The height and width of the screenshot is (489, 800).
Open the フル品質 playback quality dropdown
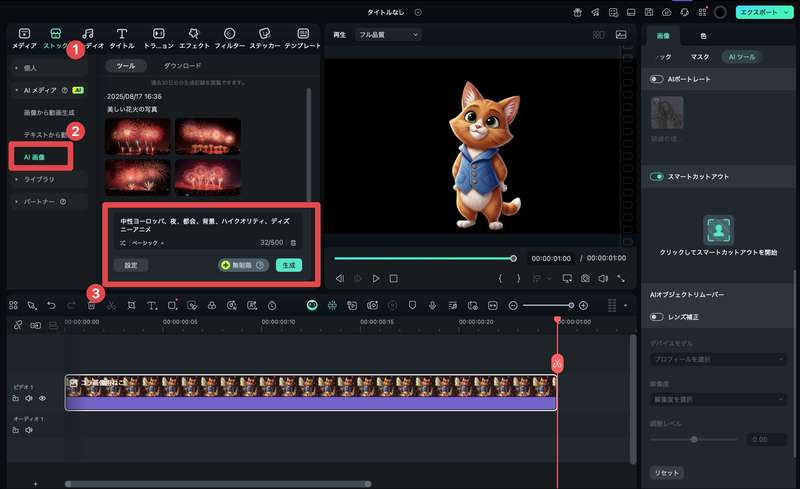tap(388, 35)
